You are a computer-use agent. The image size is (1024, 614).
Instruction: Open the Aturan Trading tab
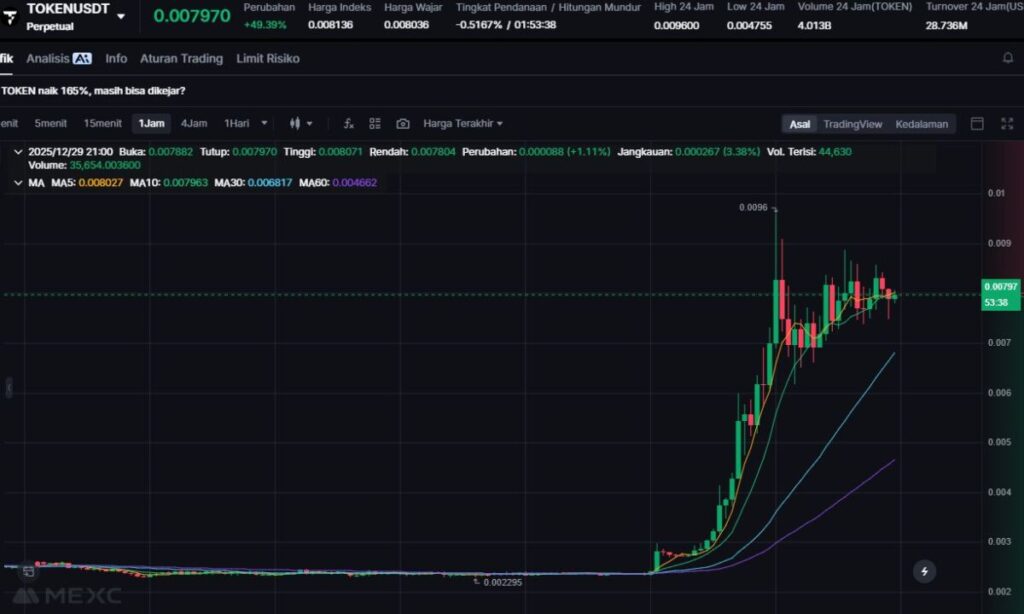pyautogui.click(x=181, y=59)
